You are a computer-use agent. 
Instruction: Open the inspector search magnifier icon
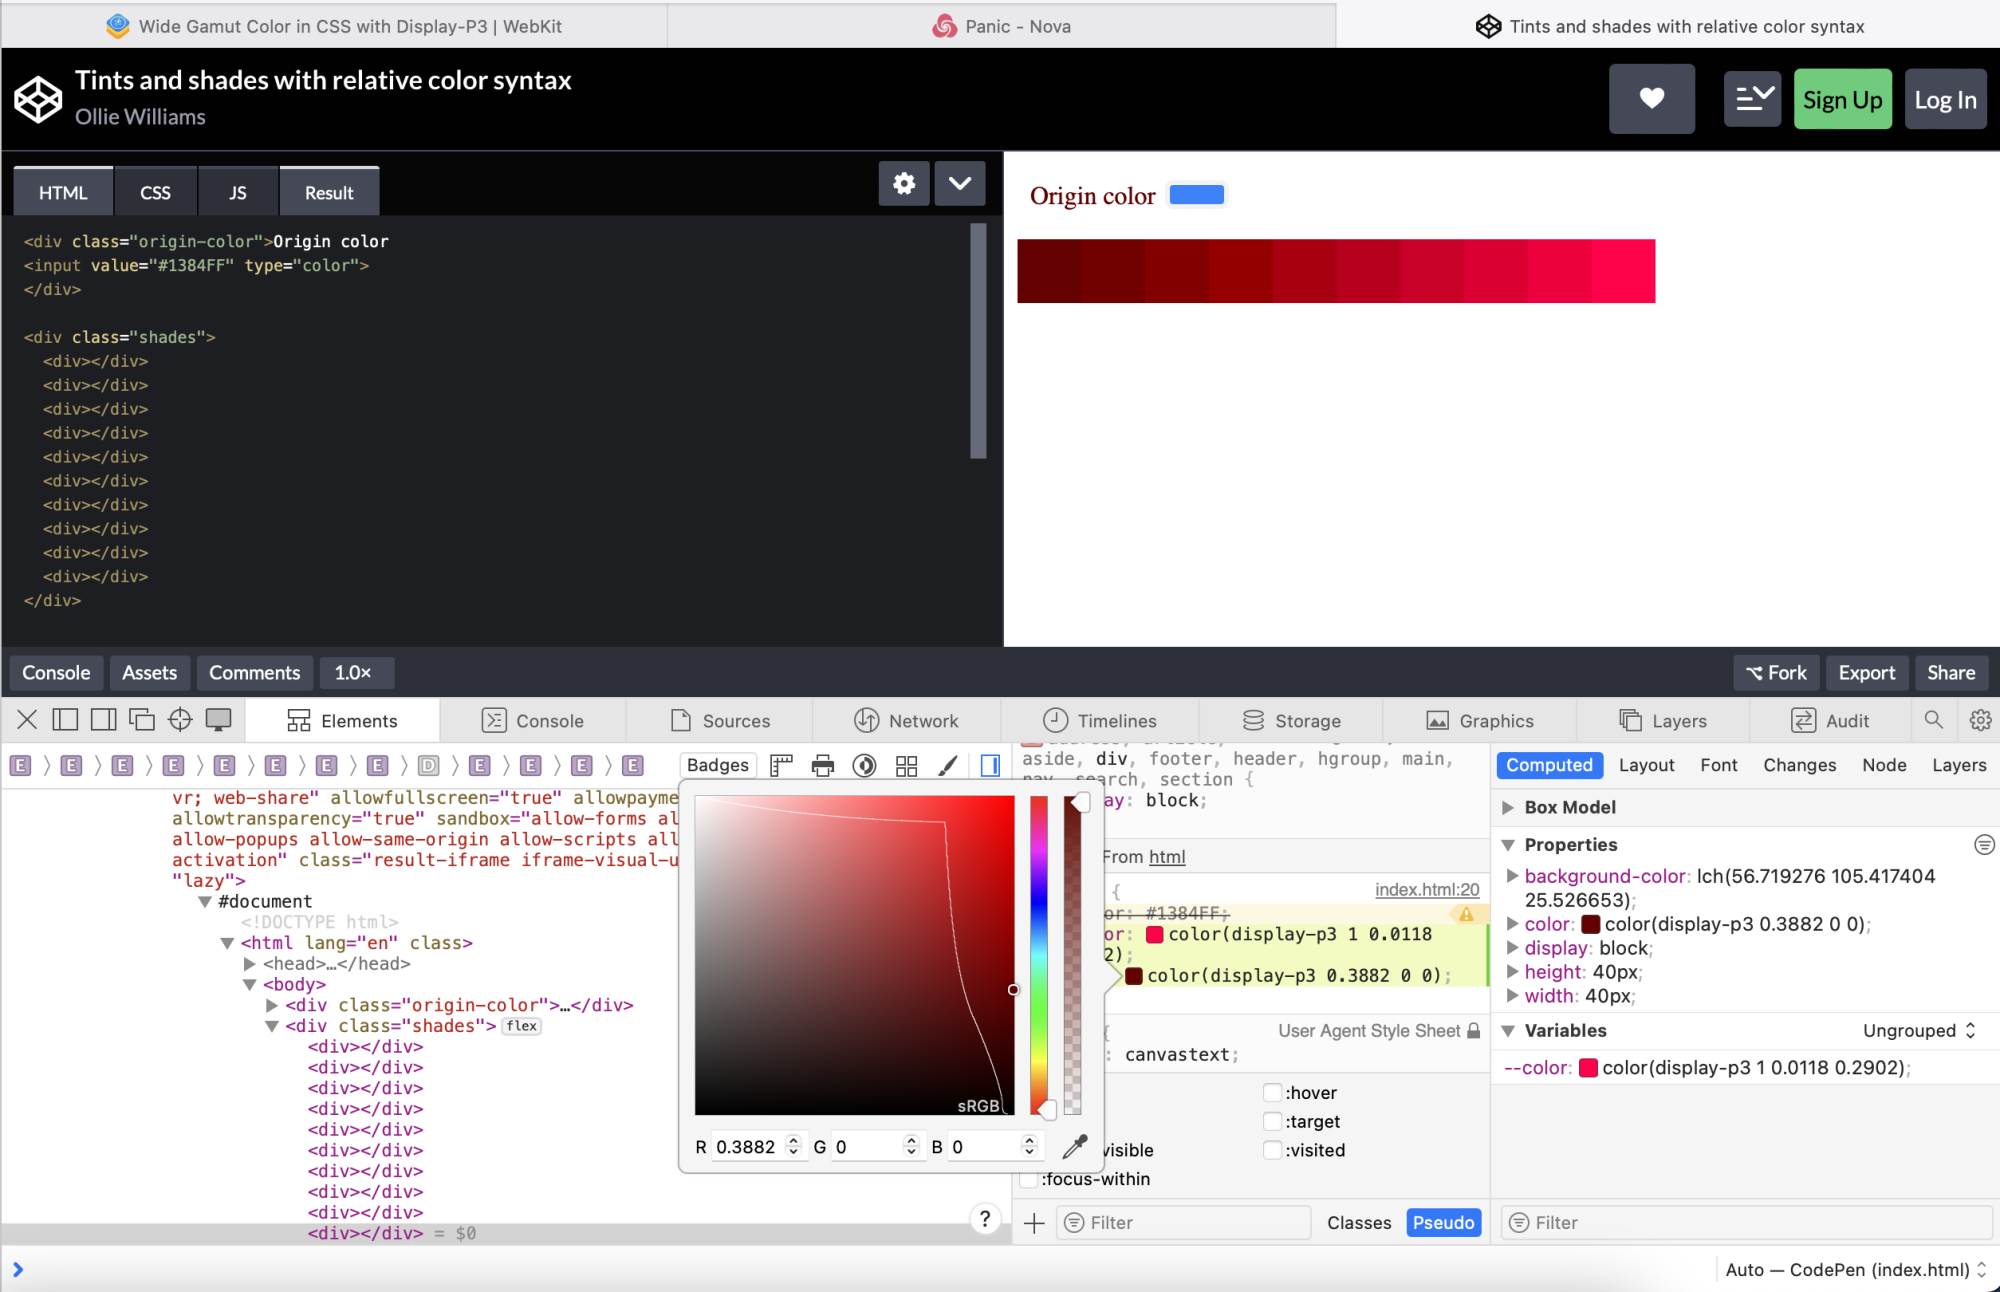1933,720
